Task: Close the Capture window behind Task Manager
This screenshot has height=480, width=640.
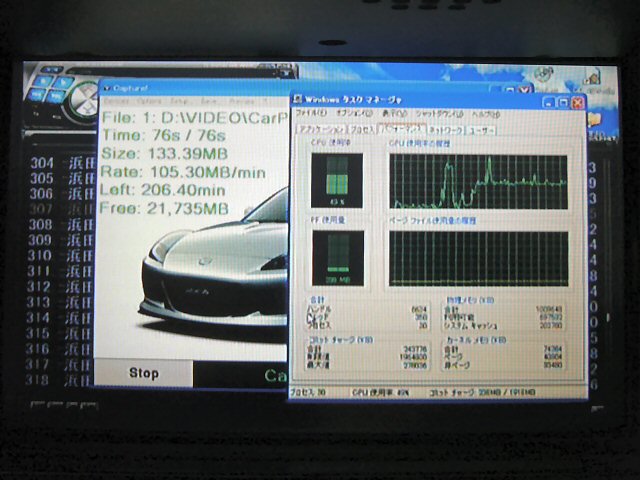Action: [525, 89]
